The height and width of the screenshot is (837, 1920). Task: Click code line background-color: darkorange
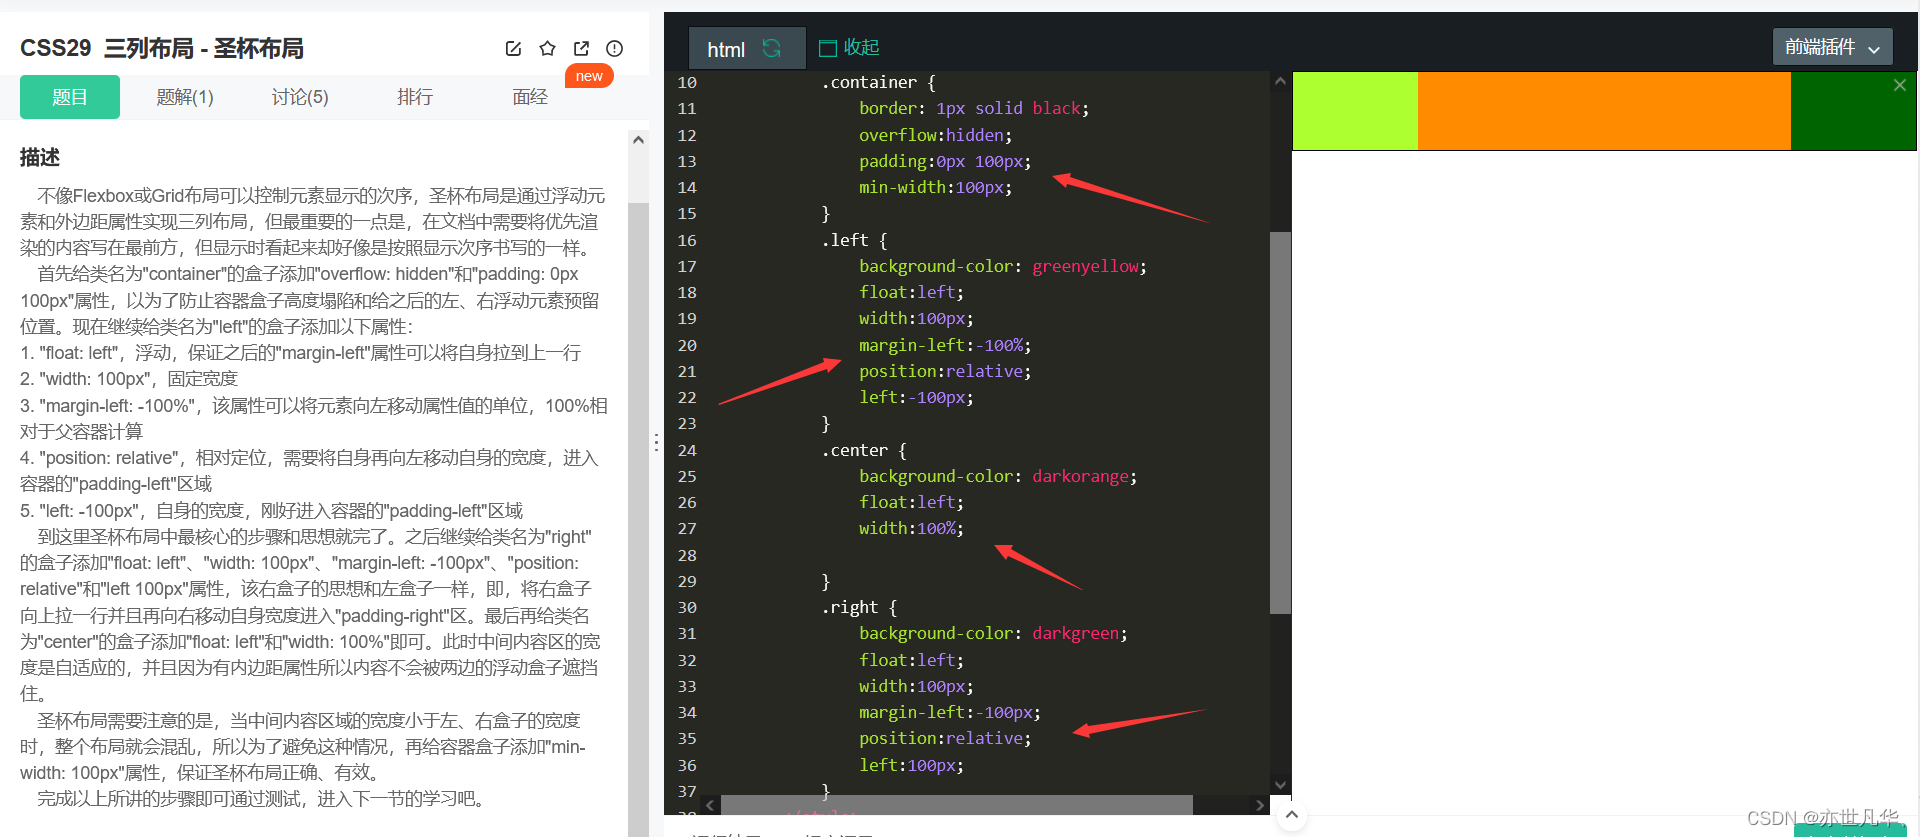tap(997, 476)
